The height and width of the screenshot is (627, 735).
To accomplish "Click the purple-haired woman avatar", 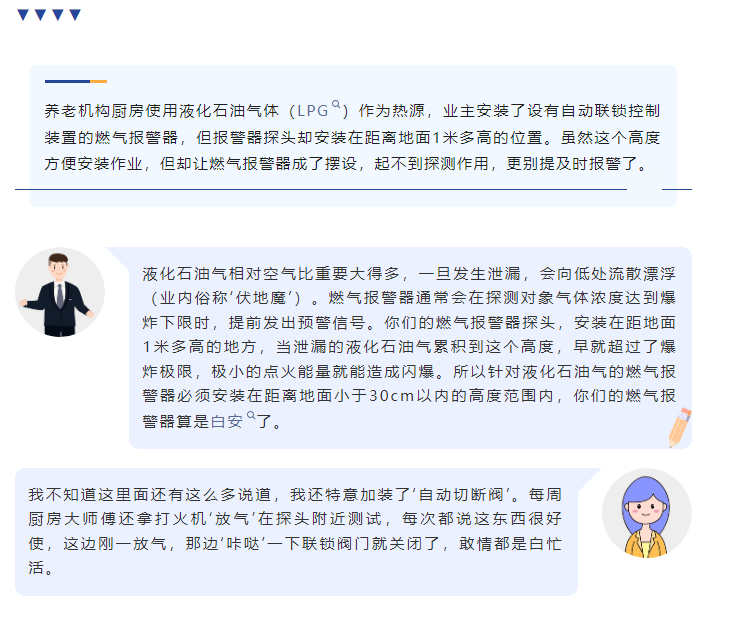I will click(x=646, y=514).
